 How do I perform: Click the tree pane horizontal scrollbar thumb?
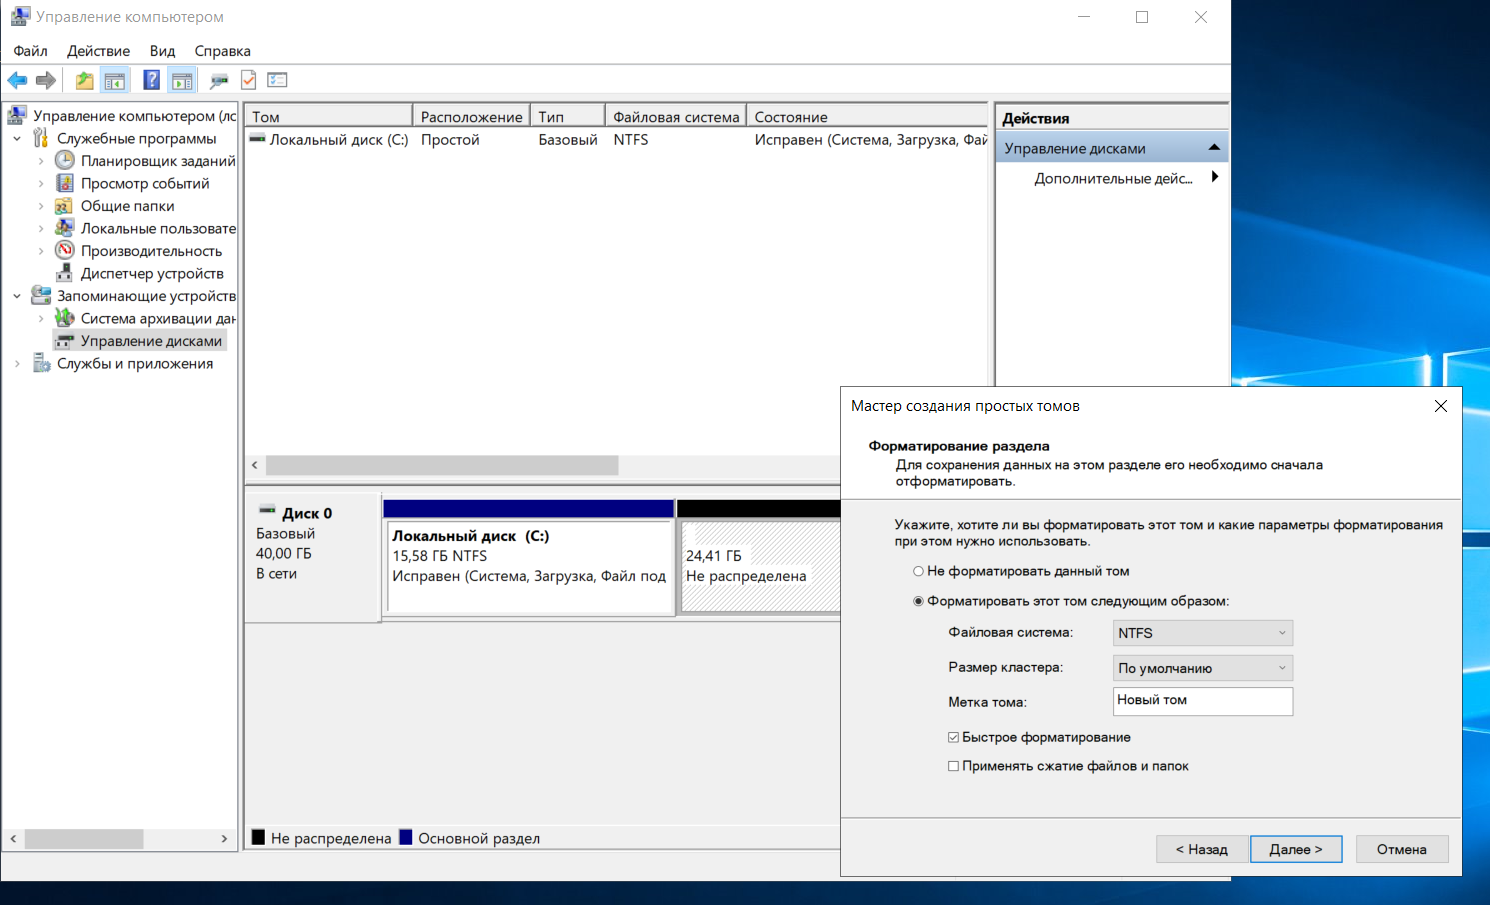tap(84, 839)
